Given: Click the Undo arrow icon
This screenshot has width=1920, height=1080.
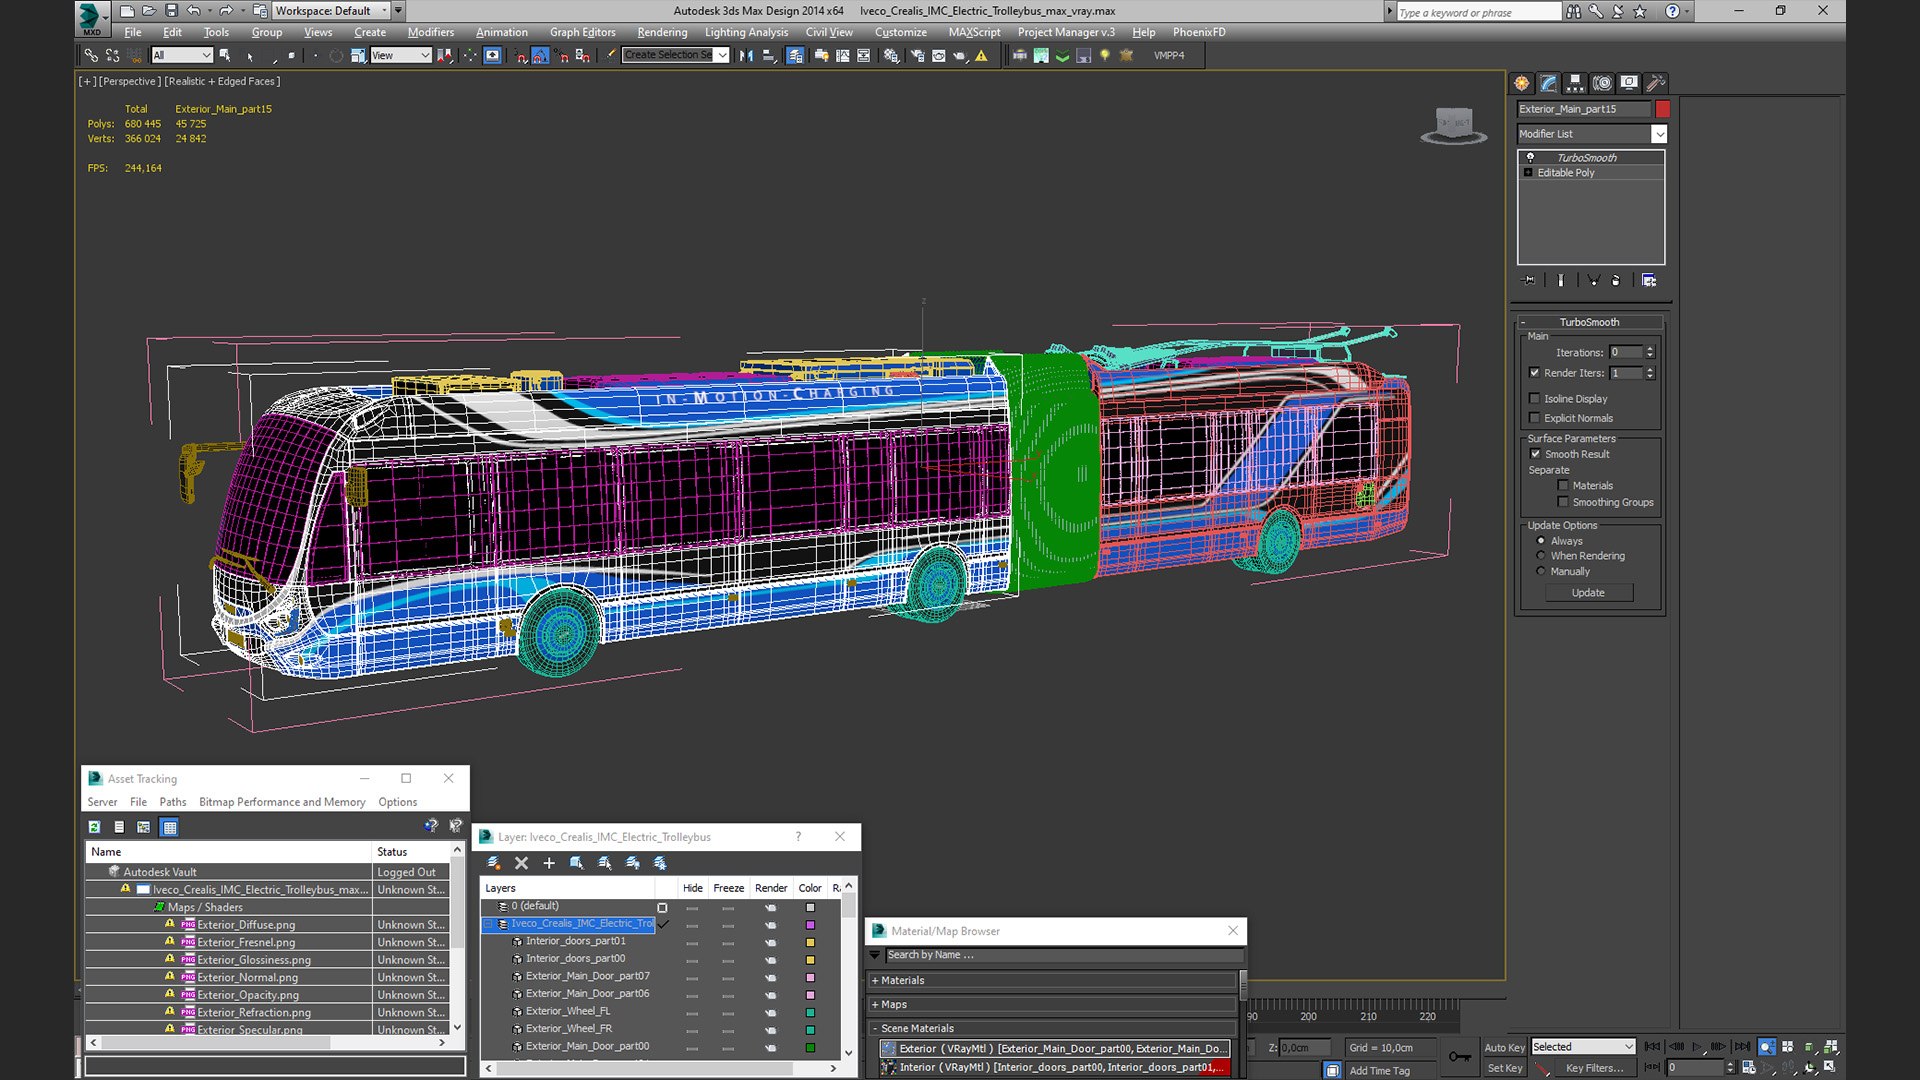Looking at the screenshot, I should pyautogui.click(x=194, y=11).
